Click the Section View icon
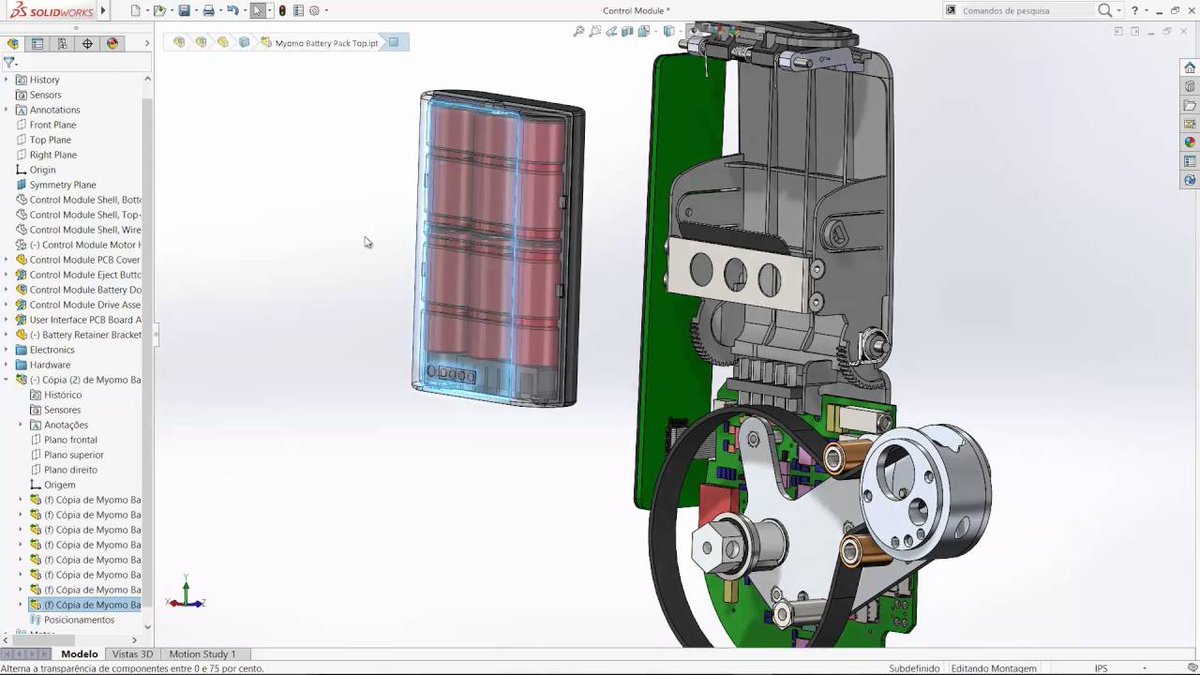Viewport: 1200px width, 675px height. (629, 32)
